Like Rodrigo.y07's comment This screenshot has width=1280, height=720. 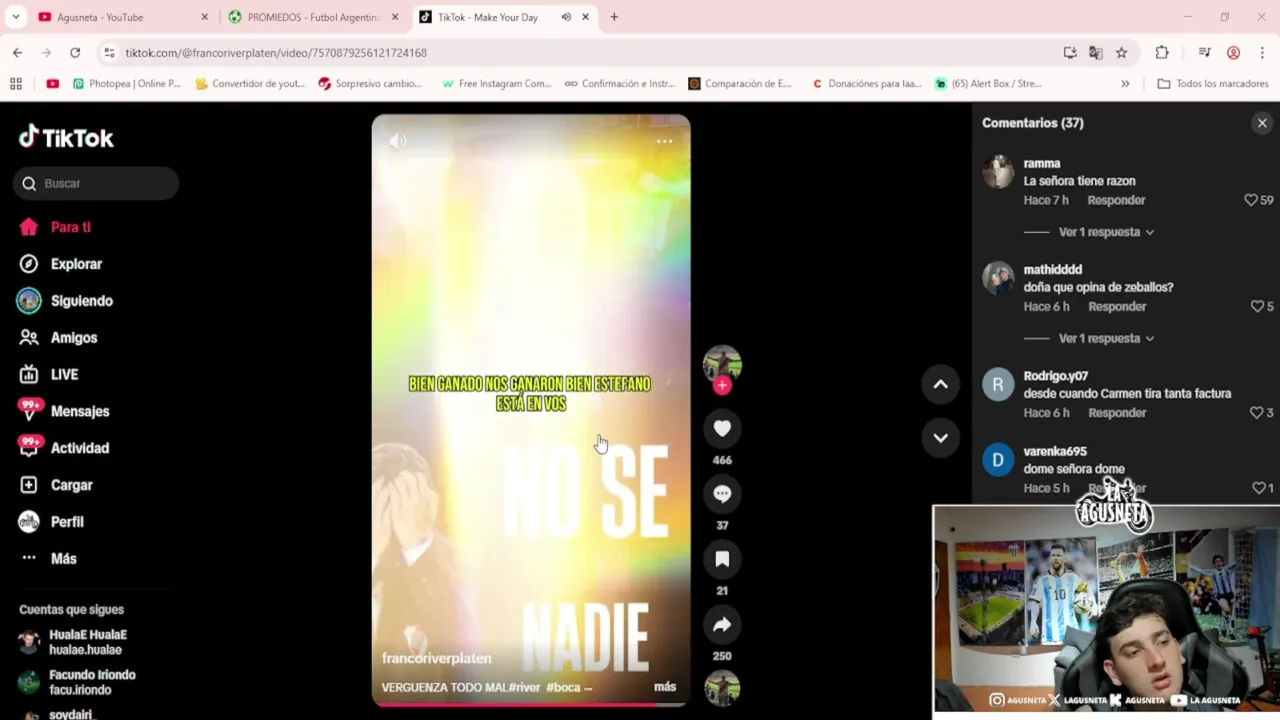point(1257,412)
